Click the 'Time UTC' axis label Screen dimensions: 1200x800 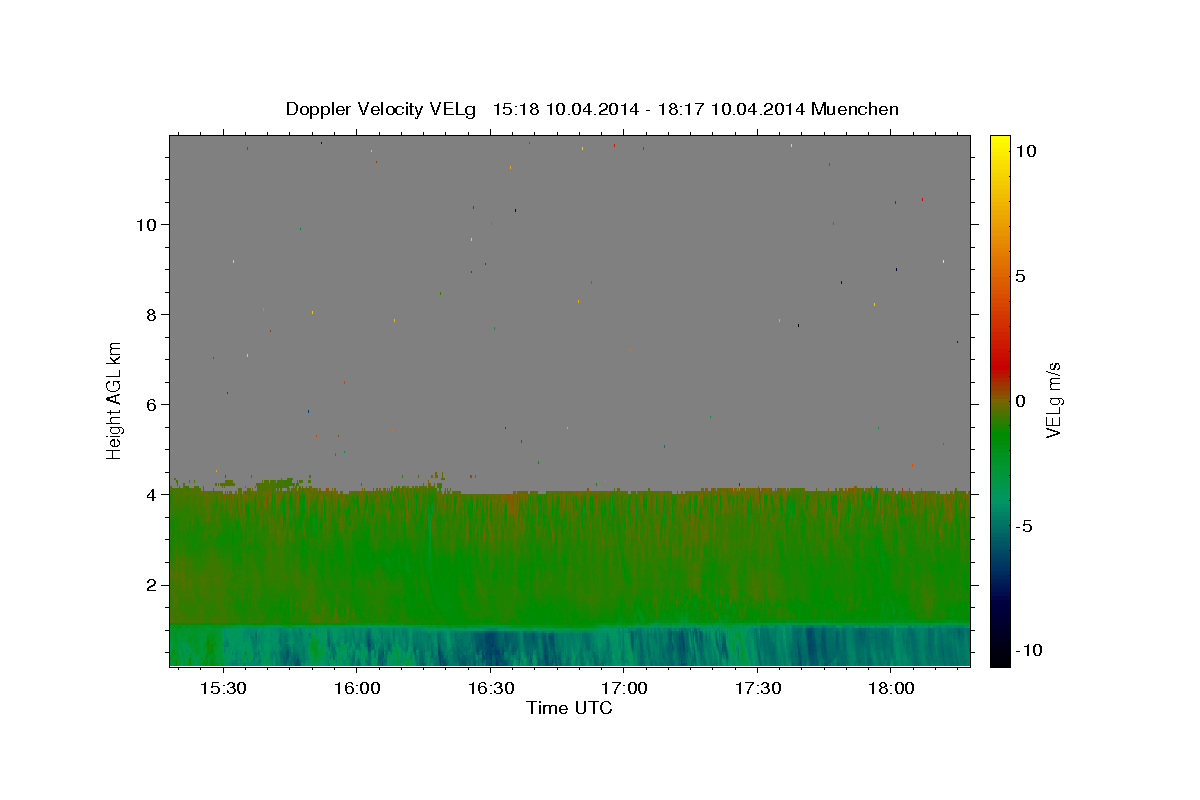click(x=569, y=708)
